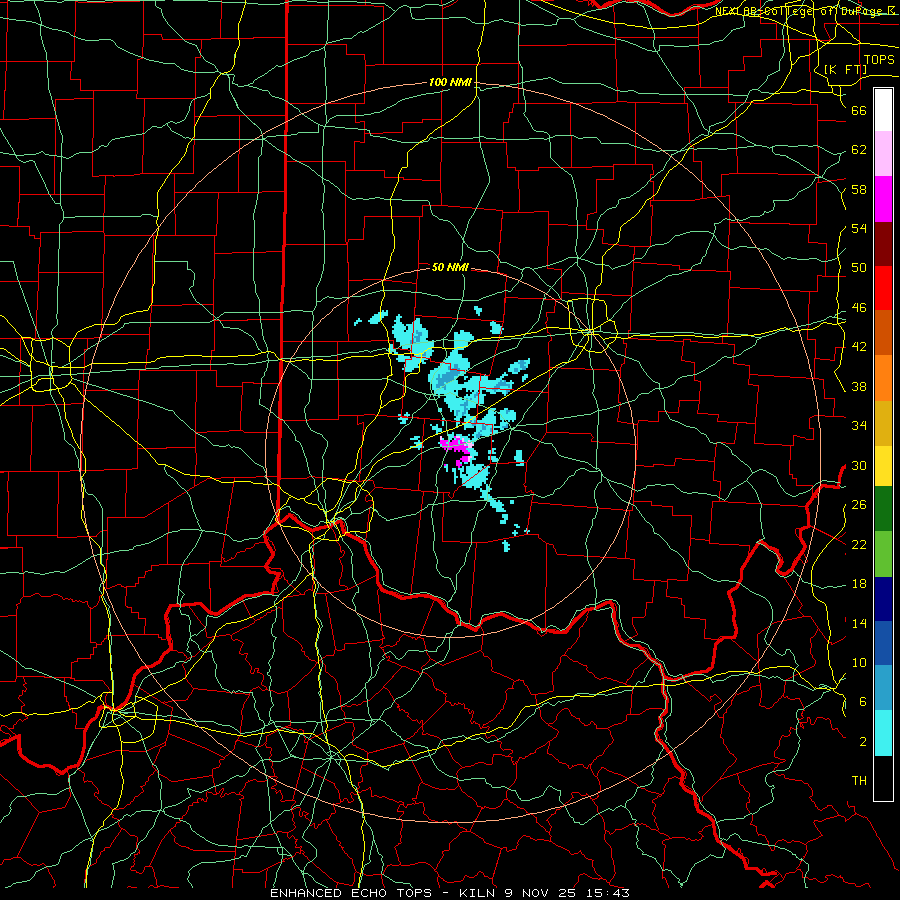
Task: Click the '[K FT]' units label
Action: point(845,70)
